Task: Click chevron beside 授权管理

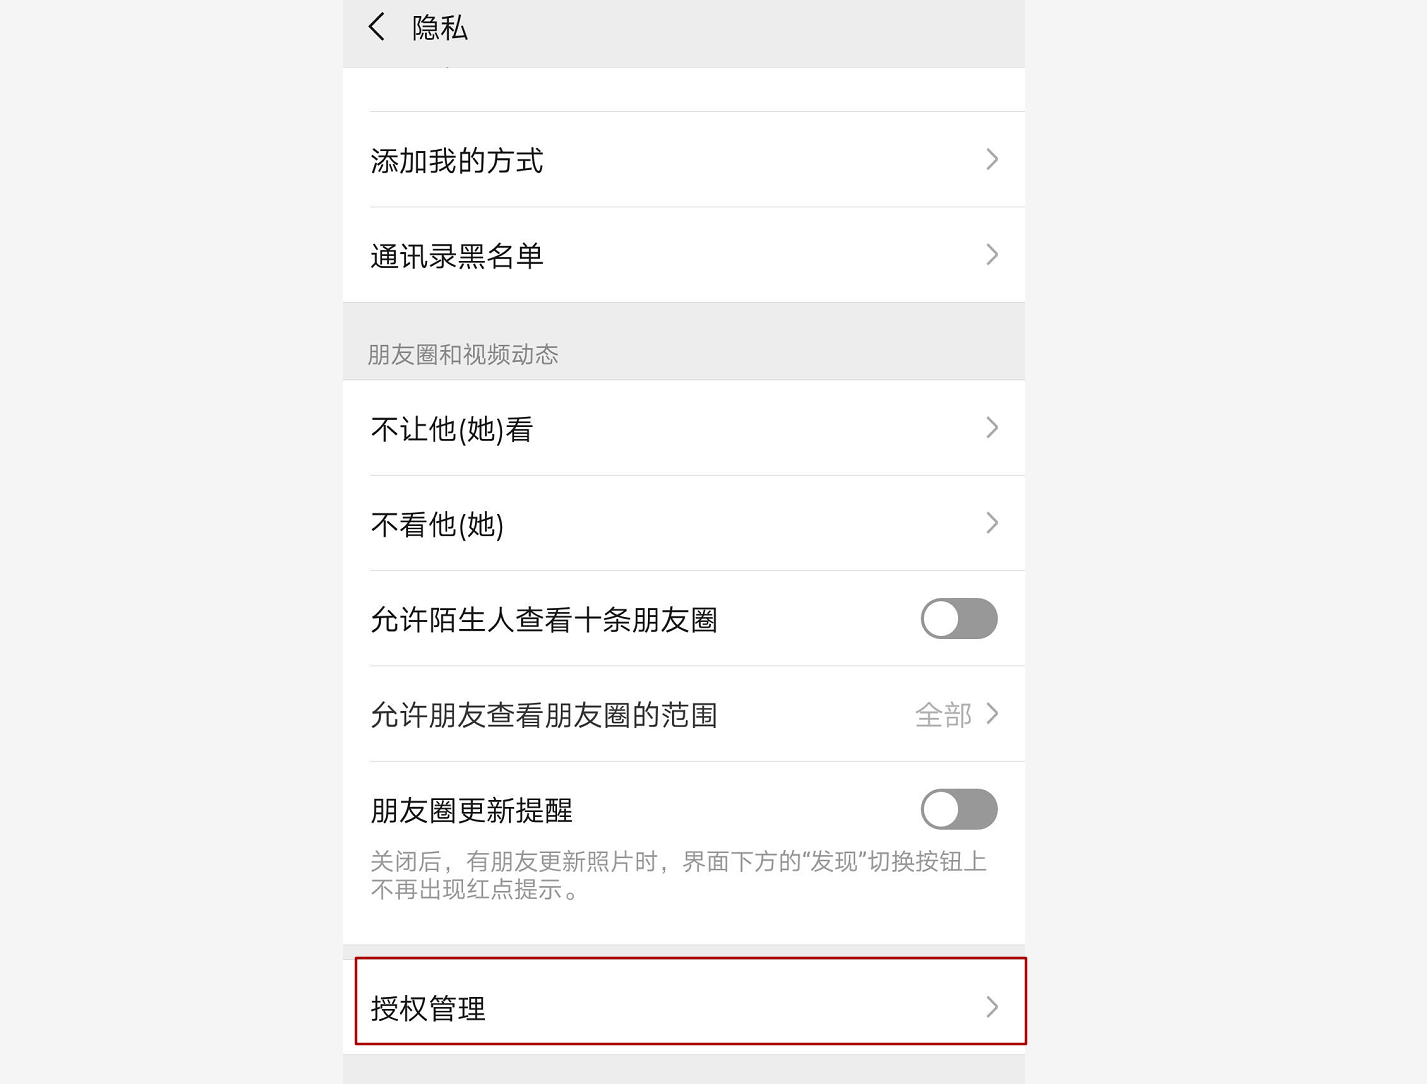Action: pos(992,1007)
